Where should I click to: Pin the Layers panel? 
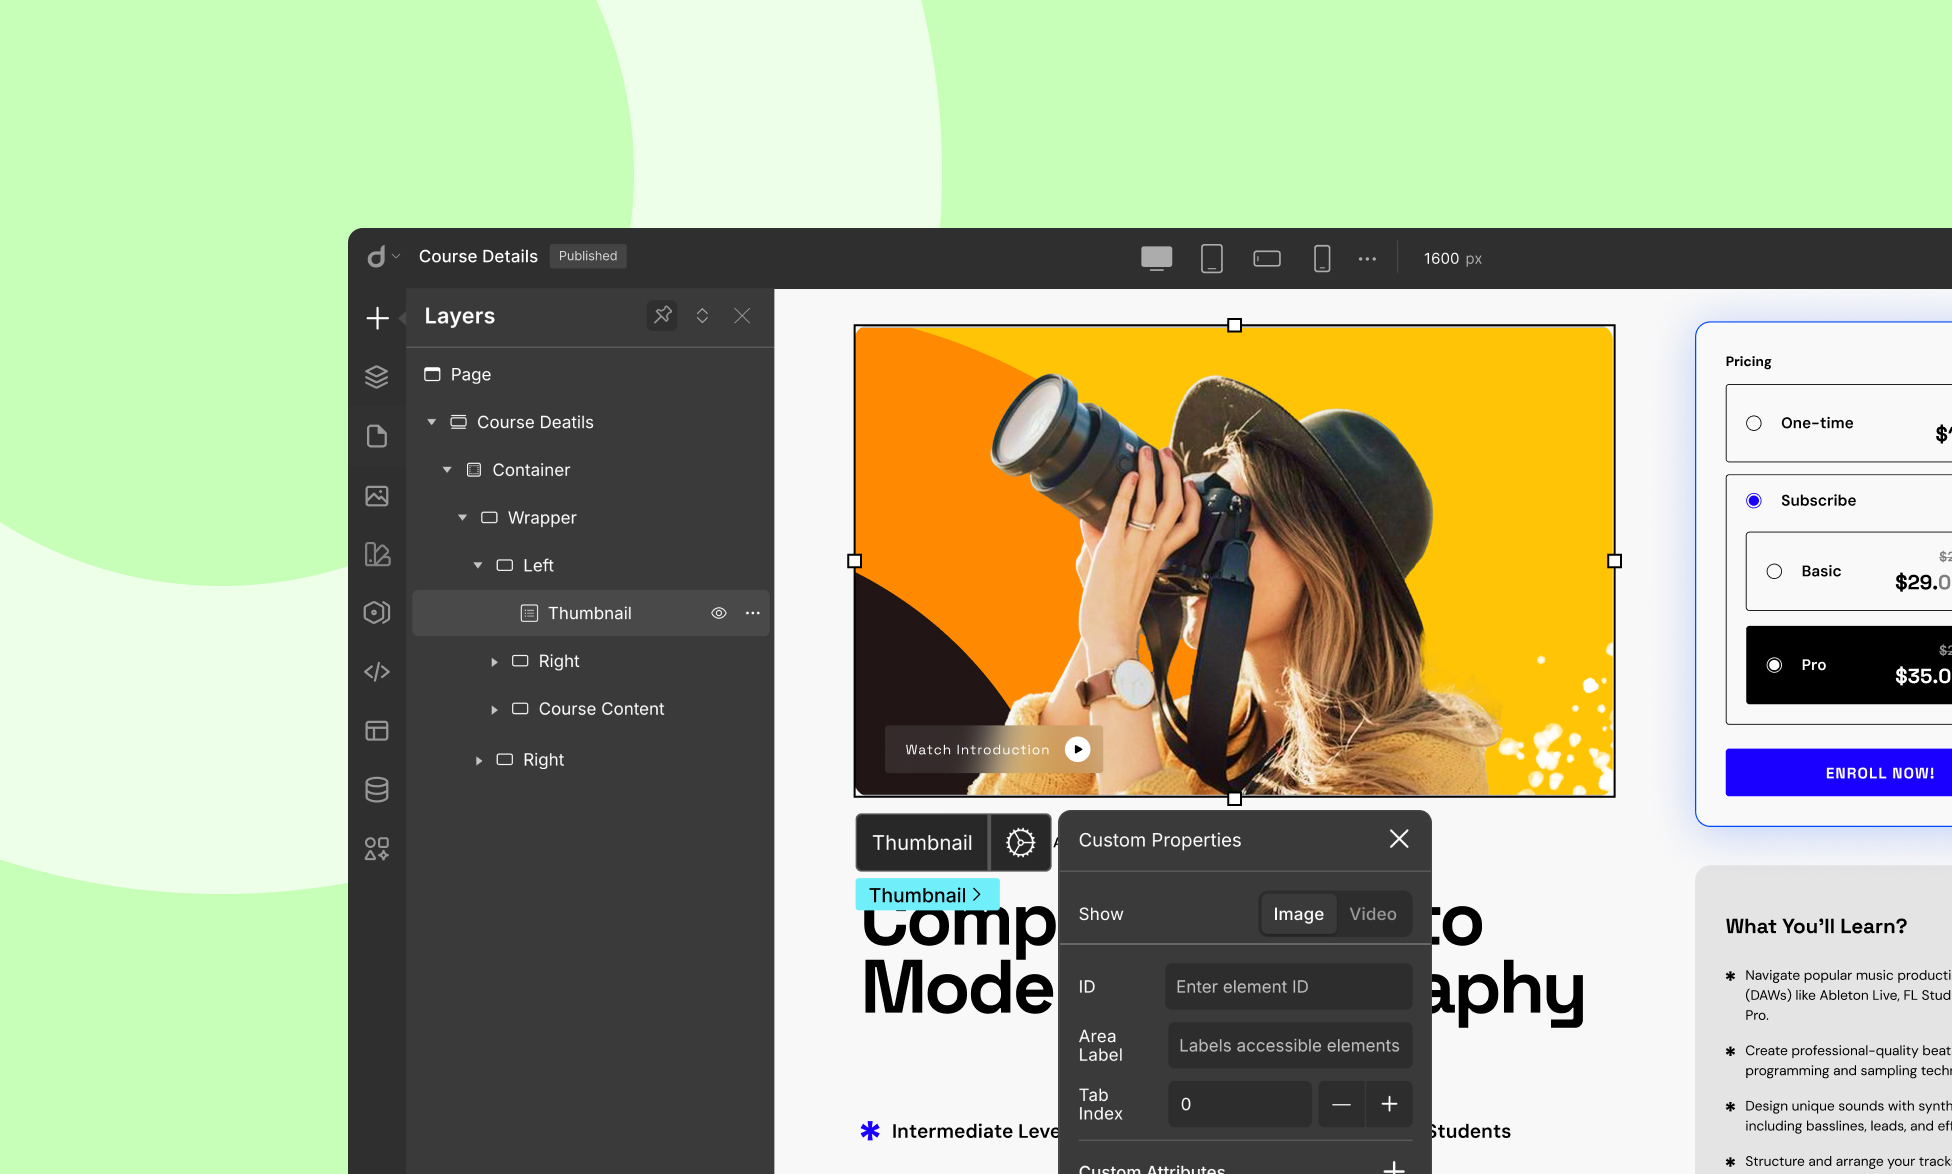[662, 316]
